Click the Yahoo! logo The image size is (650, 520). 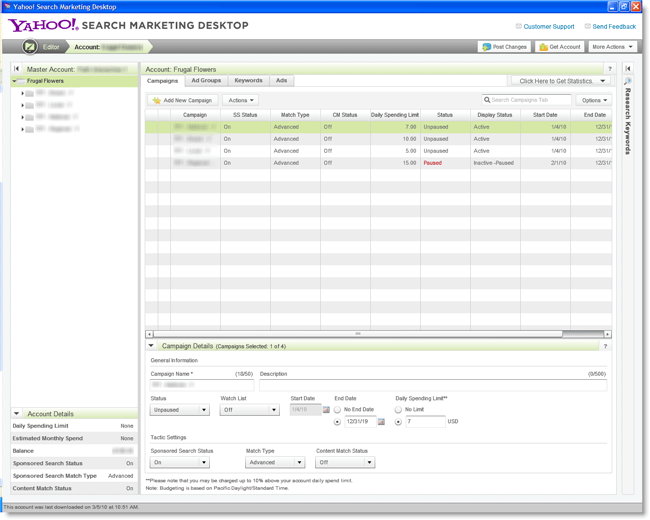click(43, 25)
